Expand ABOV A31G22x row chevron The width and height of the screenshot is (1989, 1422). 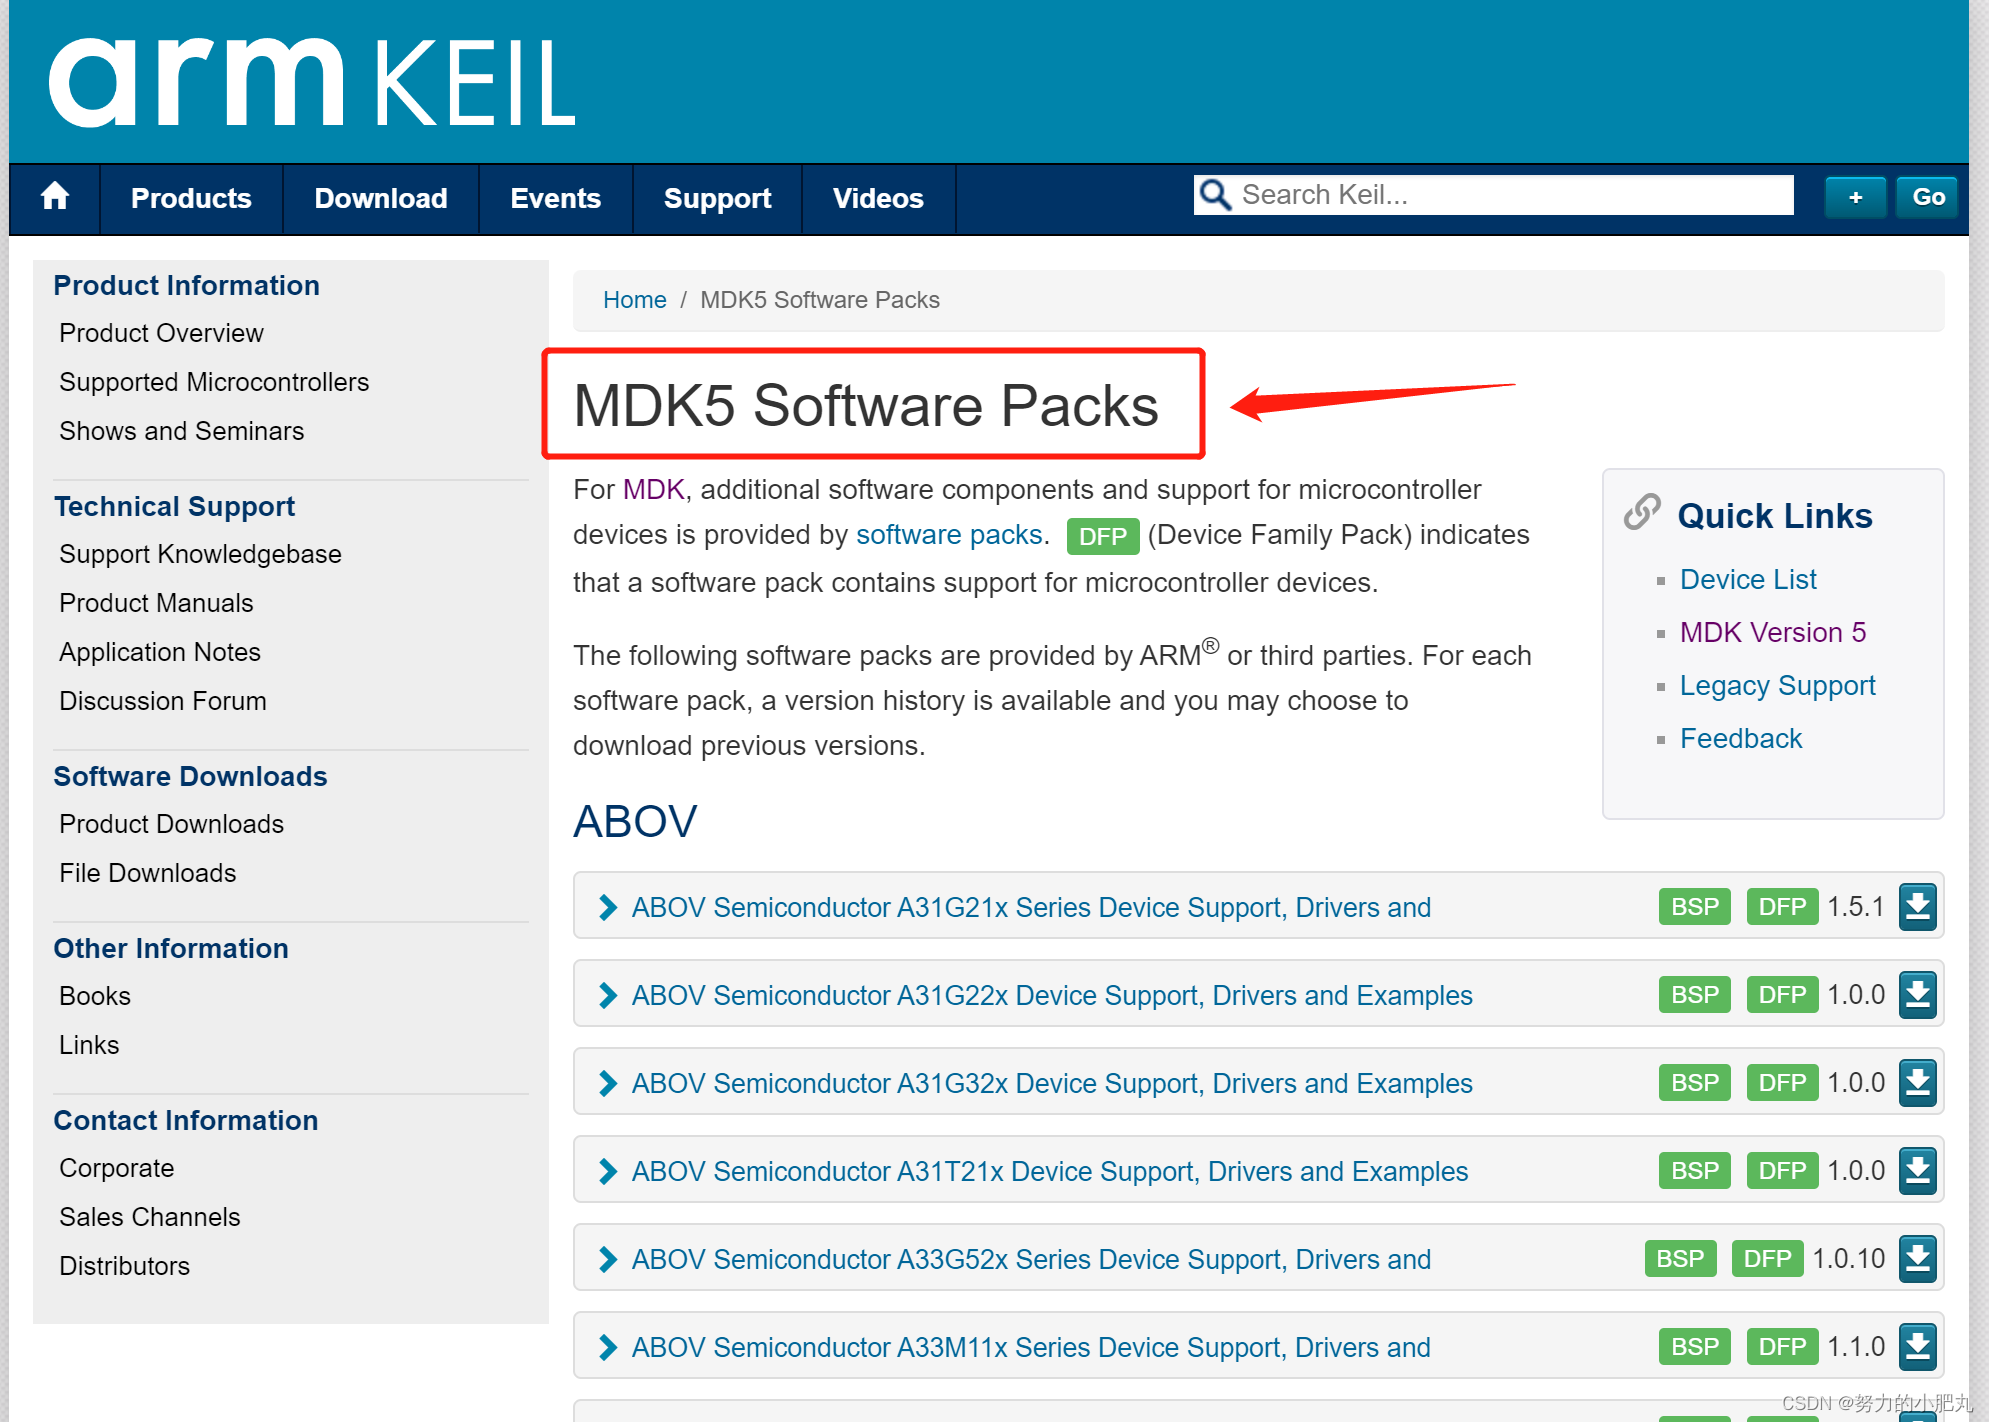click(607, 995)
